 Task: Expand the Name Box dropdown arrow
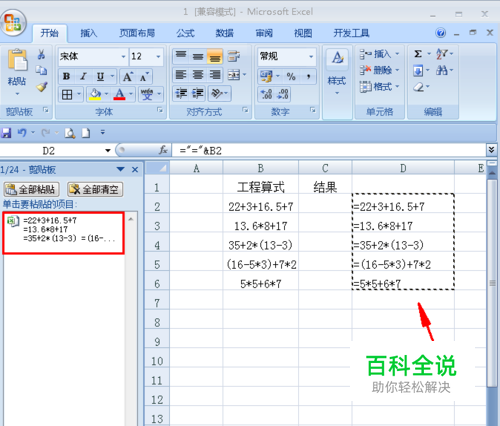point(107,151)
